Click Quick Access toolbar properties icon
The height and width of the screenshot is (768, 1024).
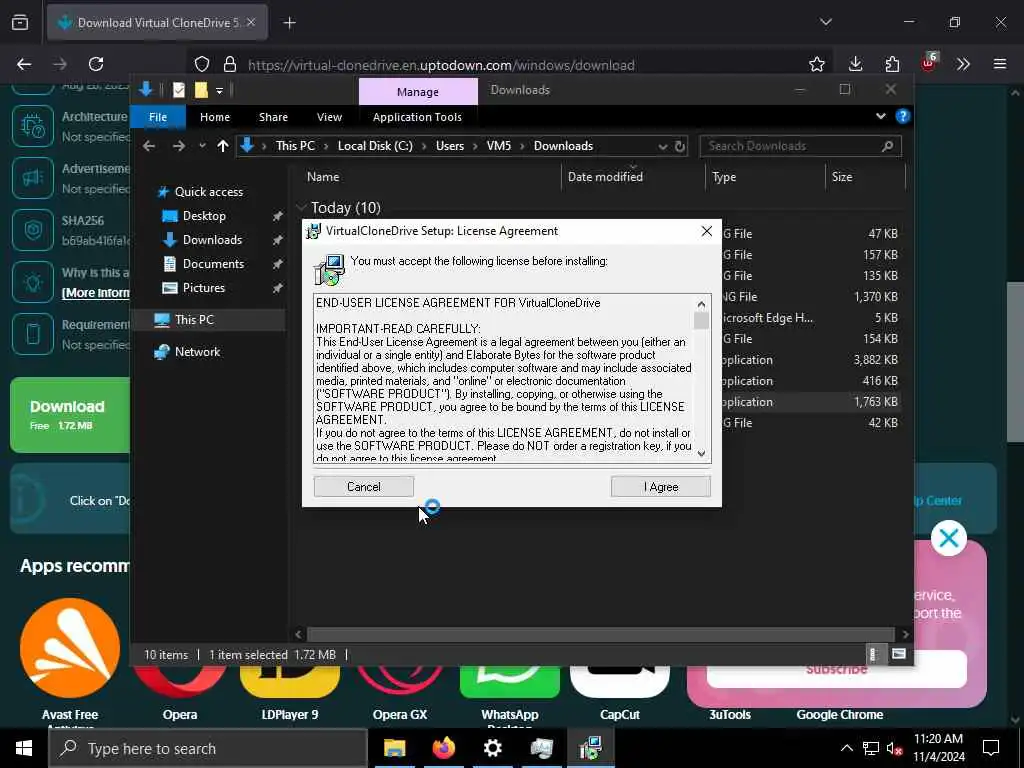coord(178,90)
